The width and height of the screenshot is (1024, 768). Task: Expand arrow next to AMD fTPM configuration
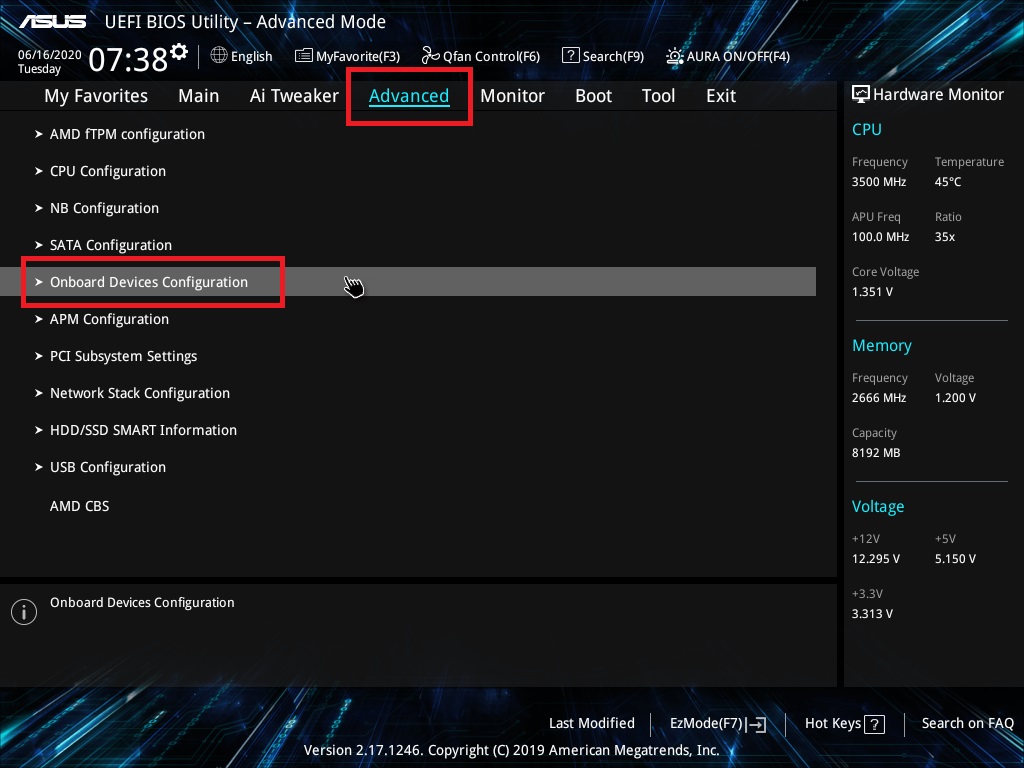(x=39, y=134)
